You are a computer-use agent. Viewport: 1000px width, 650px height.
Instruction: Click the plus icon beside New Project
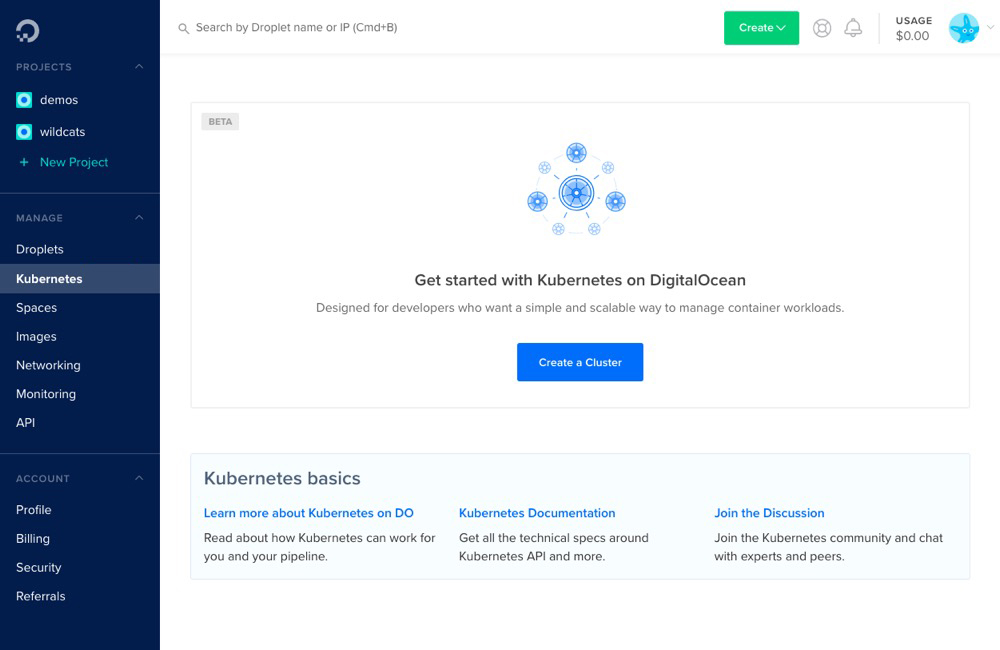point(24,162)
